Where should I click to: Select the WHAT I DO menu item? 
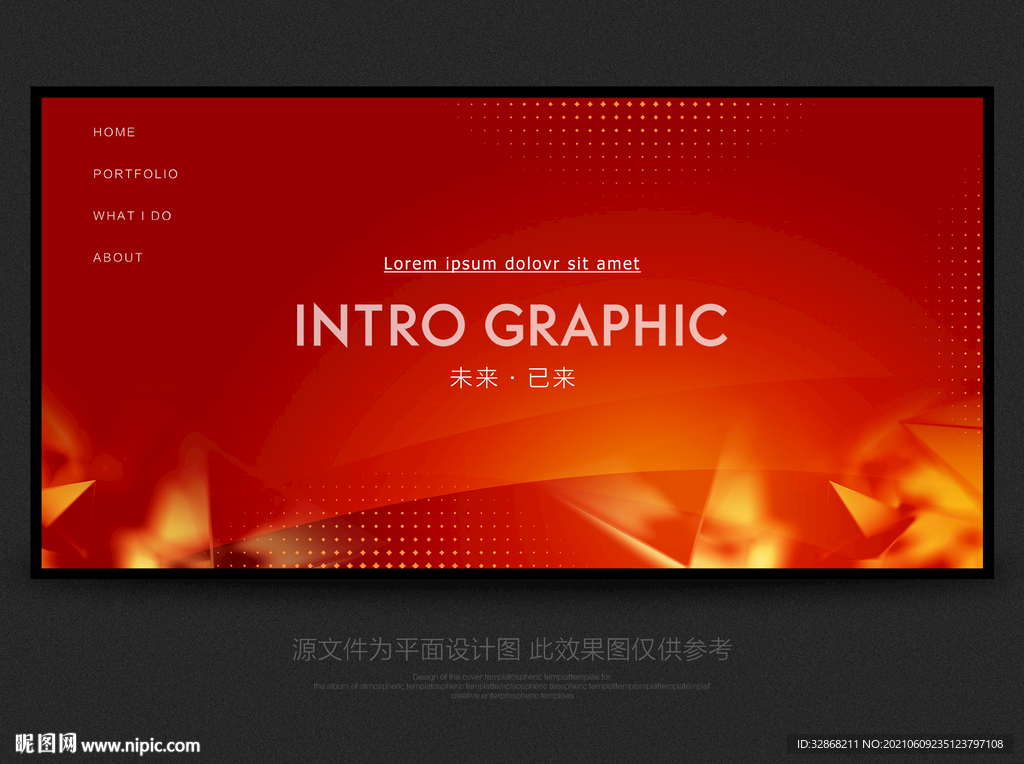pyautogui.click(x=132, y=215)
